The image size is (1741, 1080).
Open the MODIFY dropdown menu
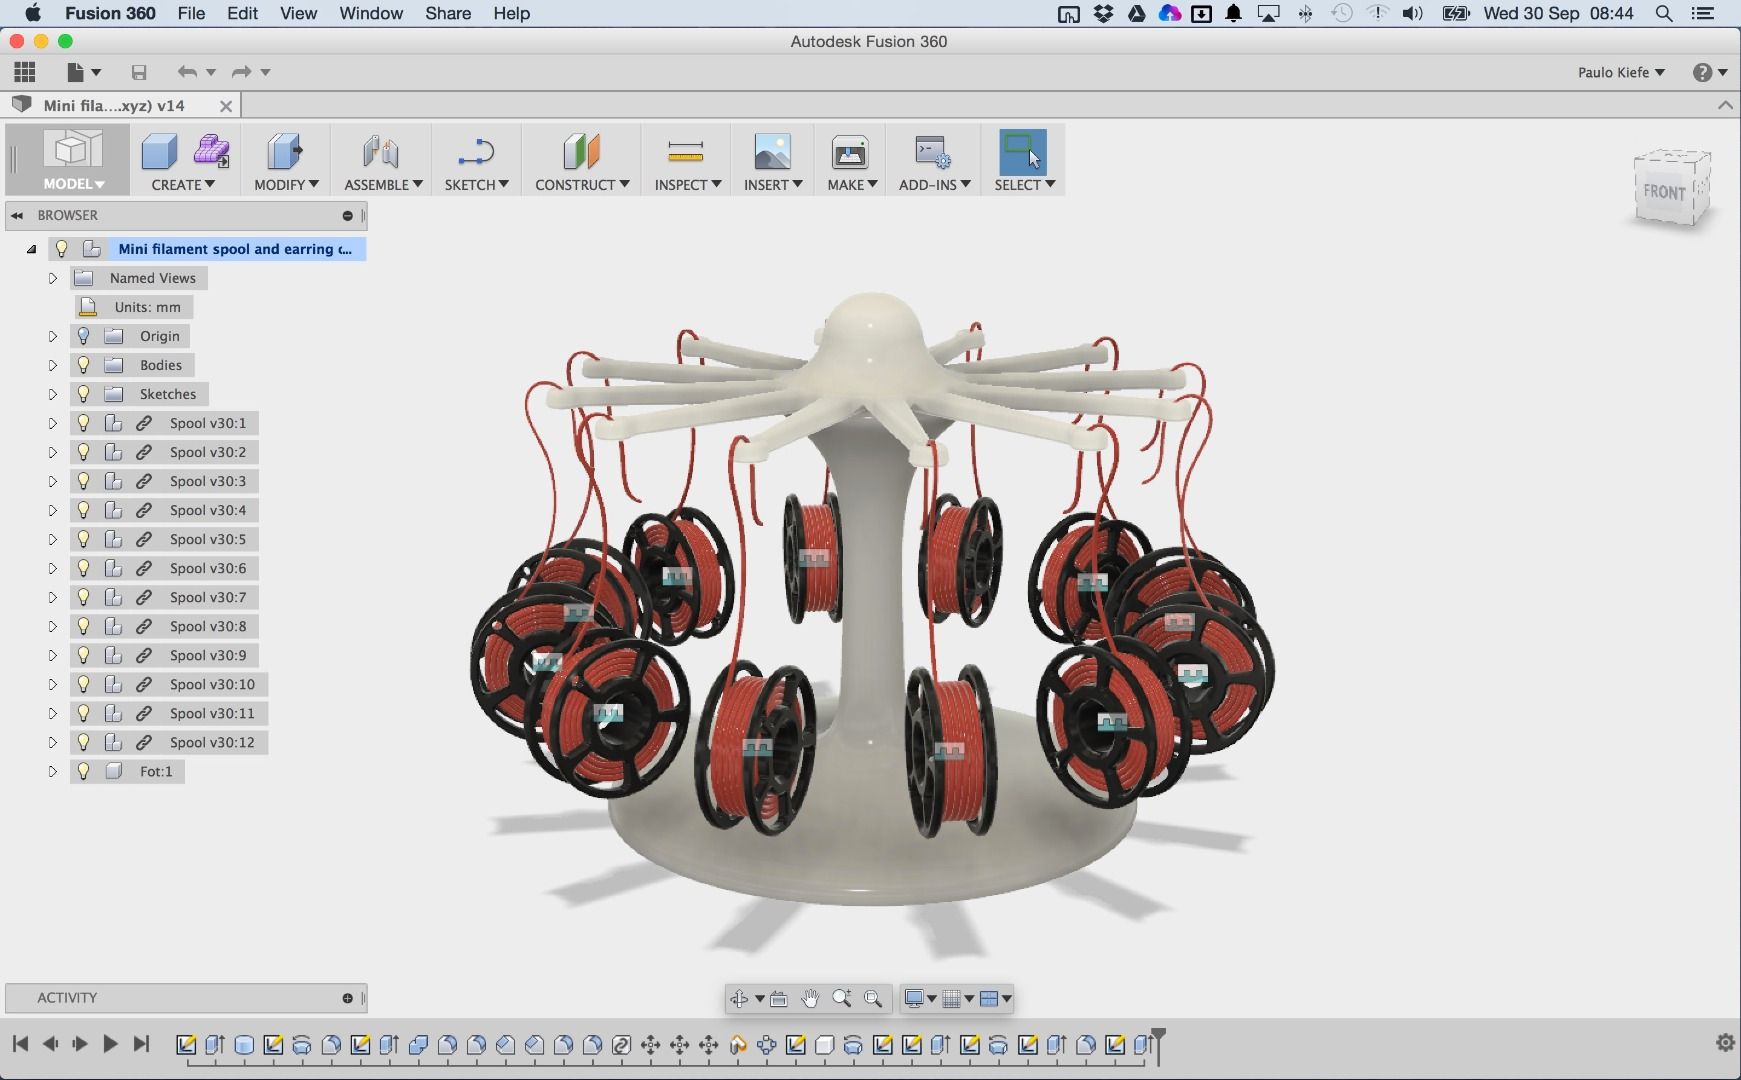pyautogui.click(x=286, y=185)
